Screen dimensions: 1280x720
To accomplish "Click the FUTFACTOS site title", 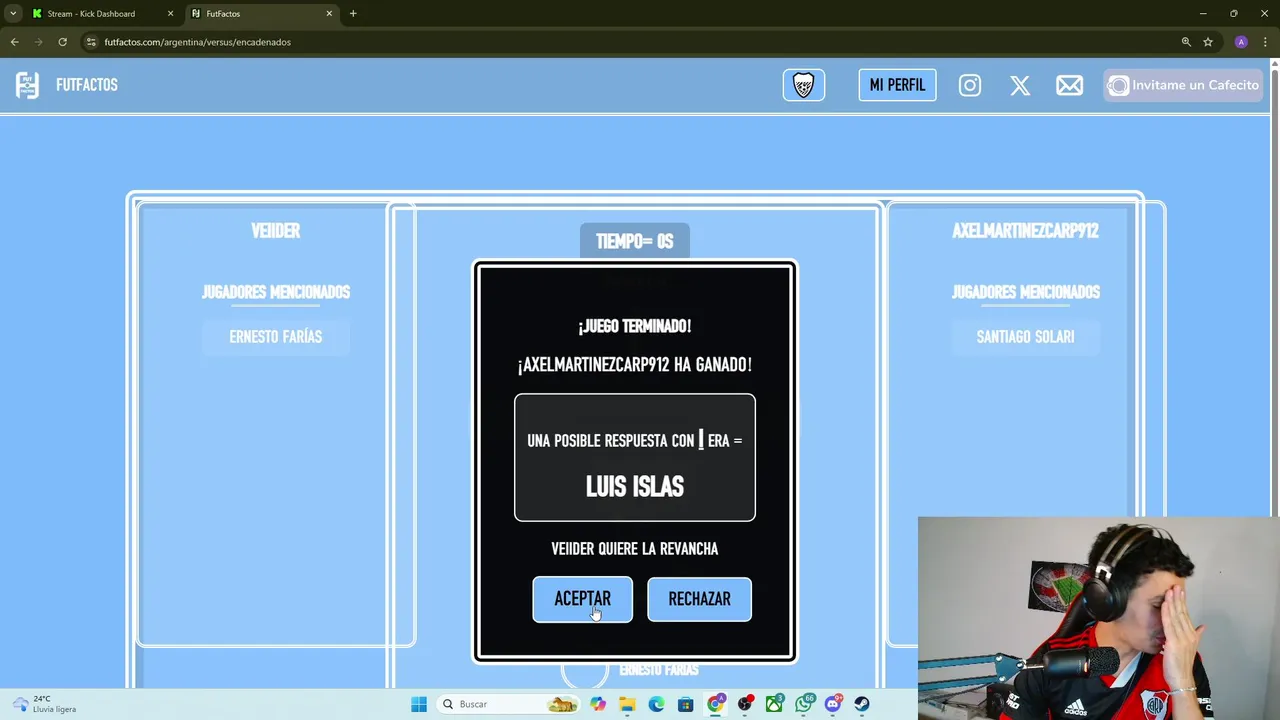I will tap(86, 85).
